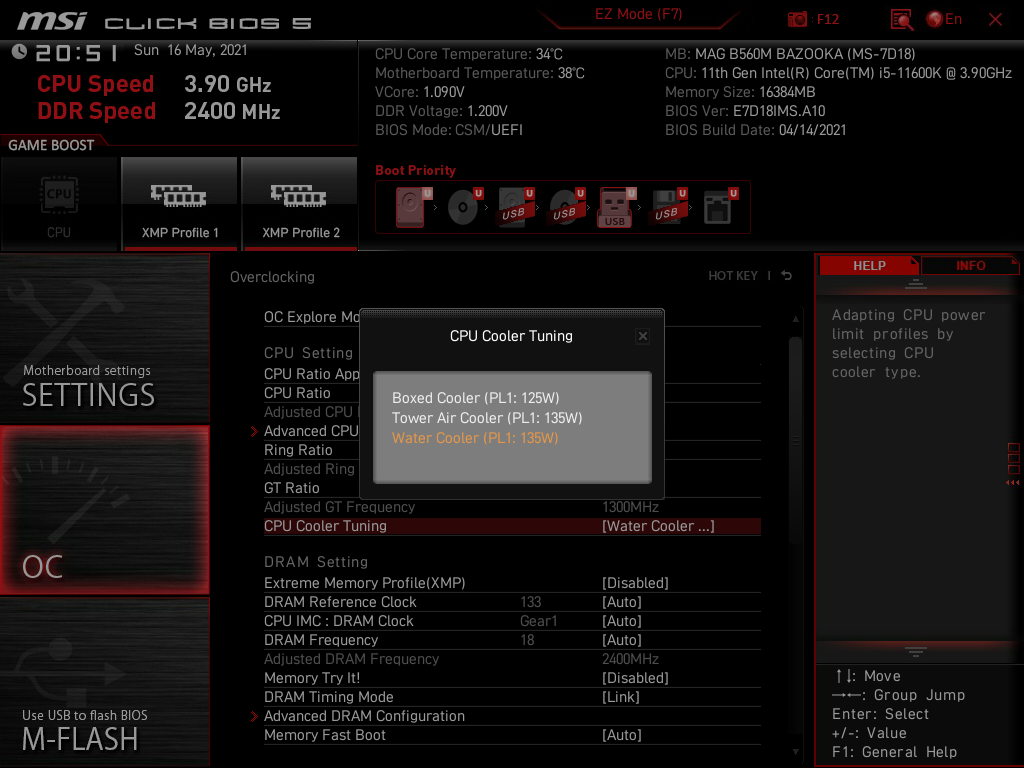
Task: Open the BIOS search magnifier icon
Action: pyautogui.click(x=901, y=20)
